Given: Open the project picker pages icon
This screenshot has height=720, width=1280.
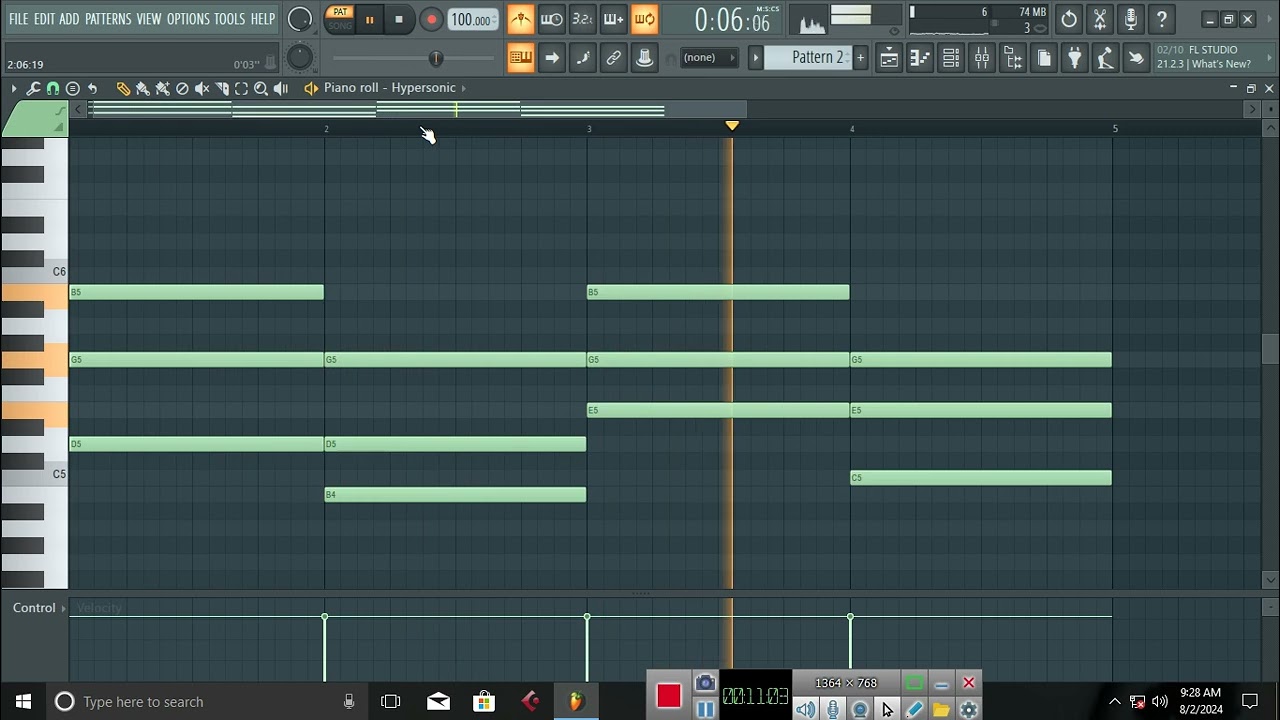Looking at the screenshot, I should [1044, 58].
